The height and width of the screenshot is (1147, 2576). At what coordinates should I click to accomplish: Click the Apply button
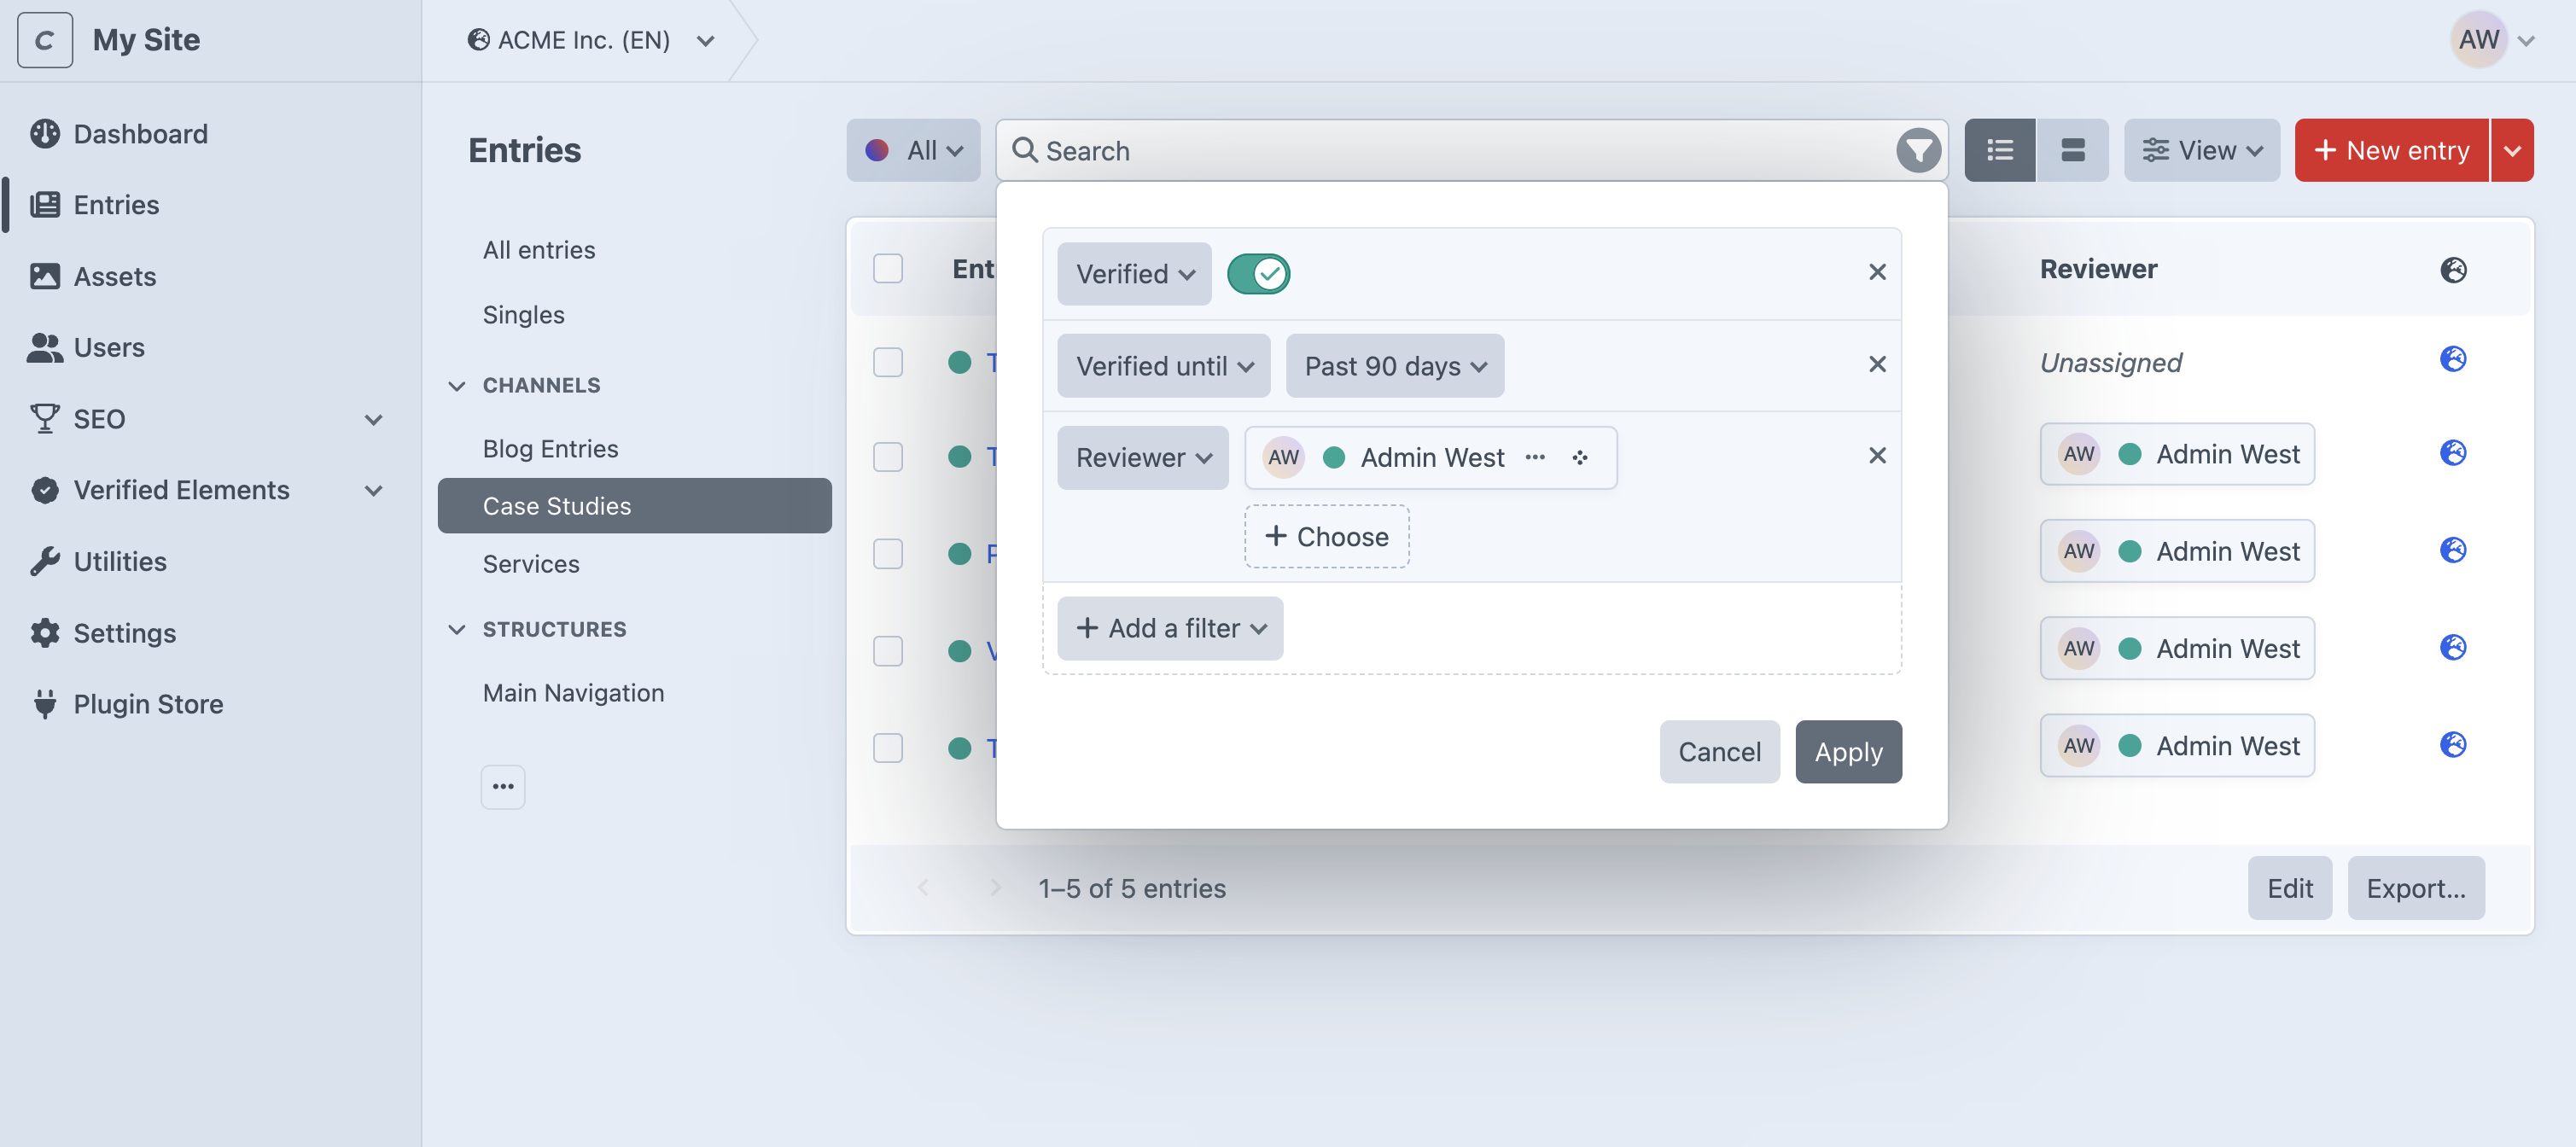click(x=1848, y=751)
